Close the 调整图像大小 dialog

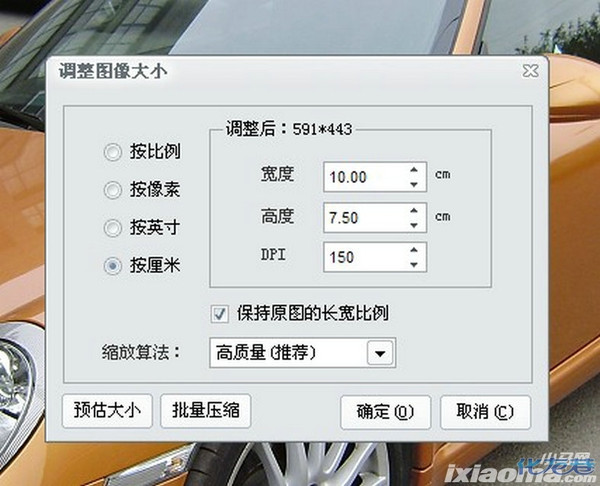(x=530, y=71)
